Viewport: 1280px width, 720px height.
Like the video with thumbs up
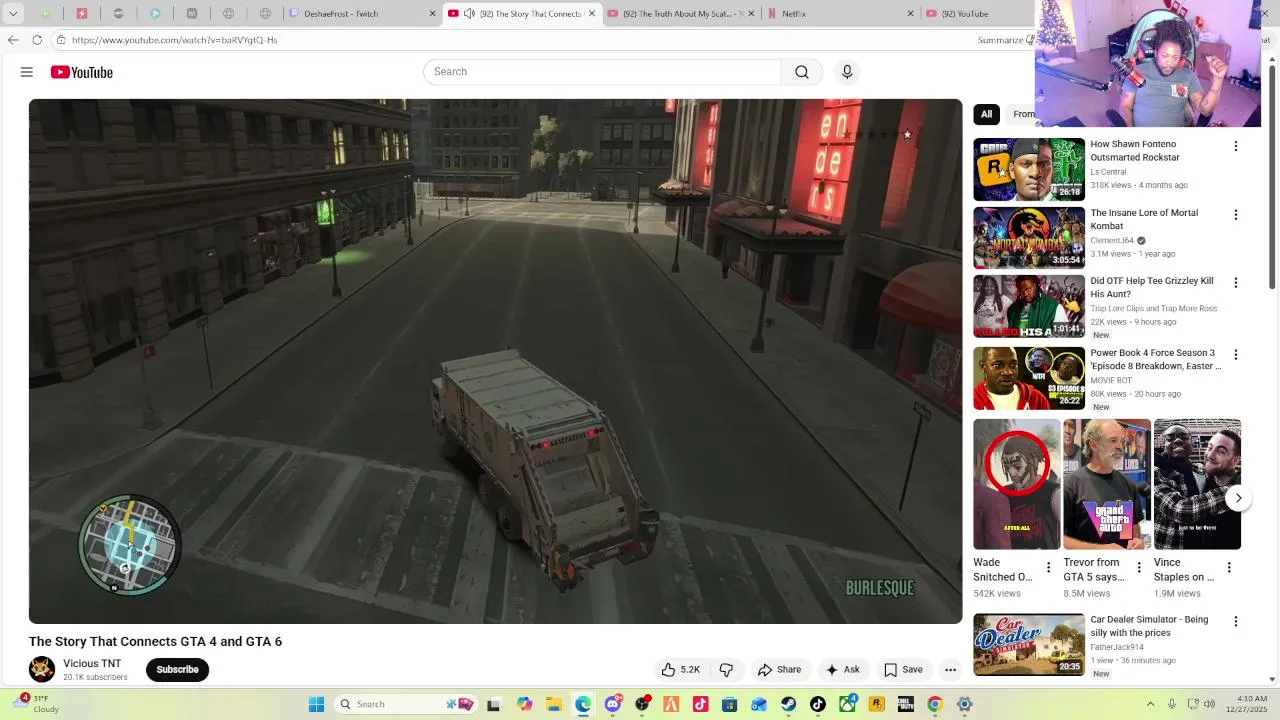coord(680,670)
